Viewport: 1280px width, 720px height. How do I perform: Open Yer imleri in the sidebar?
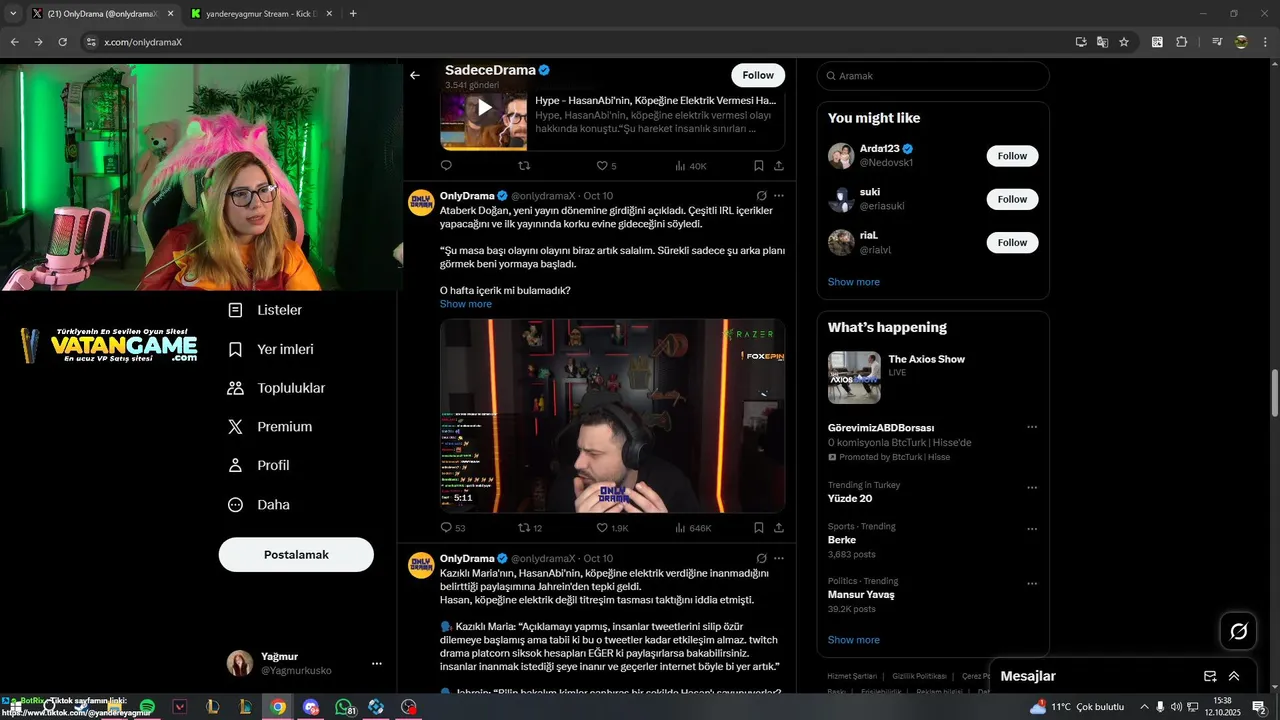[x=270, y=349]
